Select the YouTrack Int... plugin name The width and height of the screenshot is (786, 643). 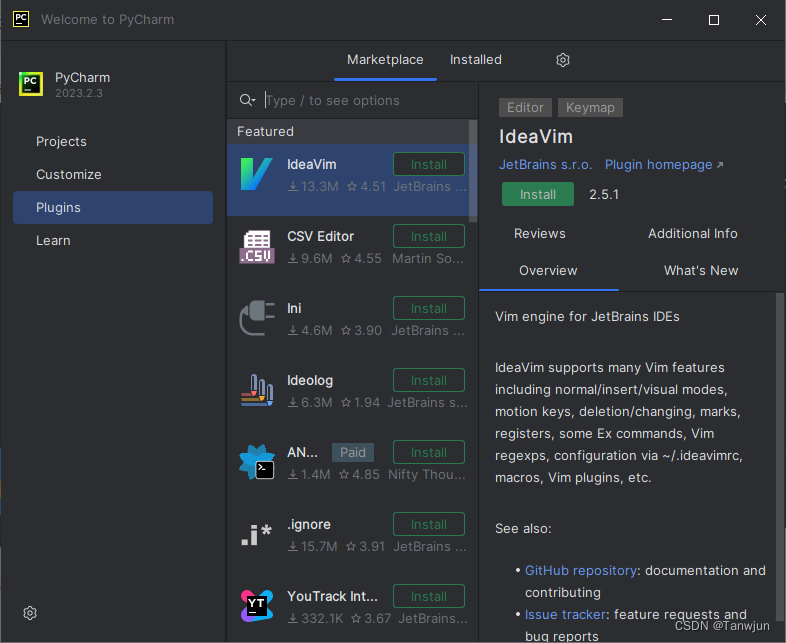point(332,596)
